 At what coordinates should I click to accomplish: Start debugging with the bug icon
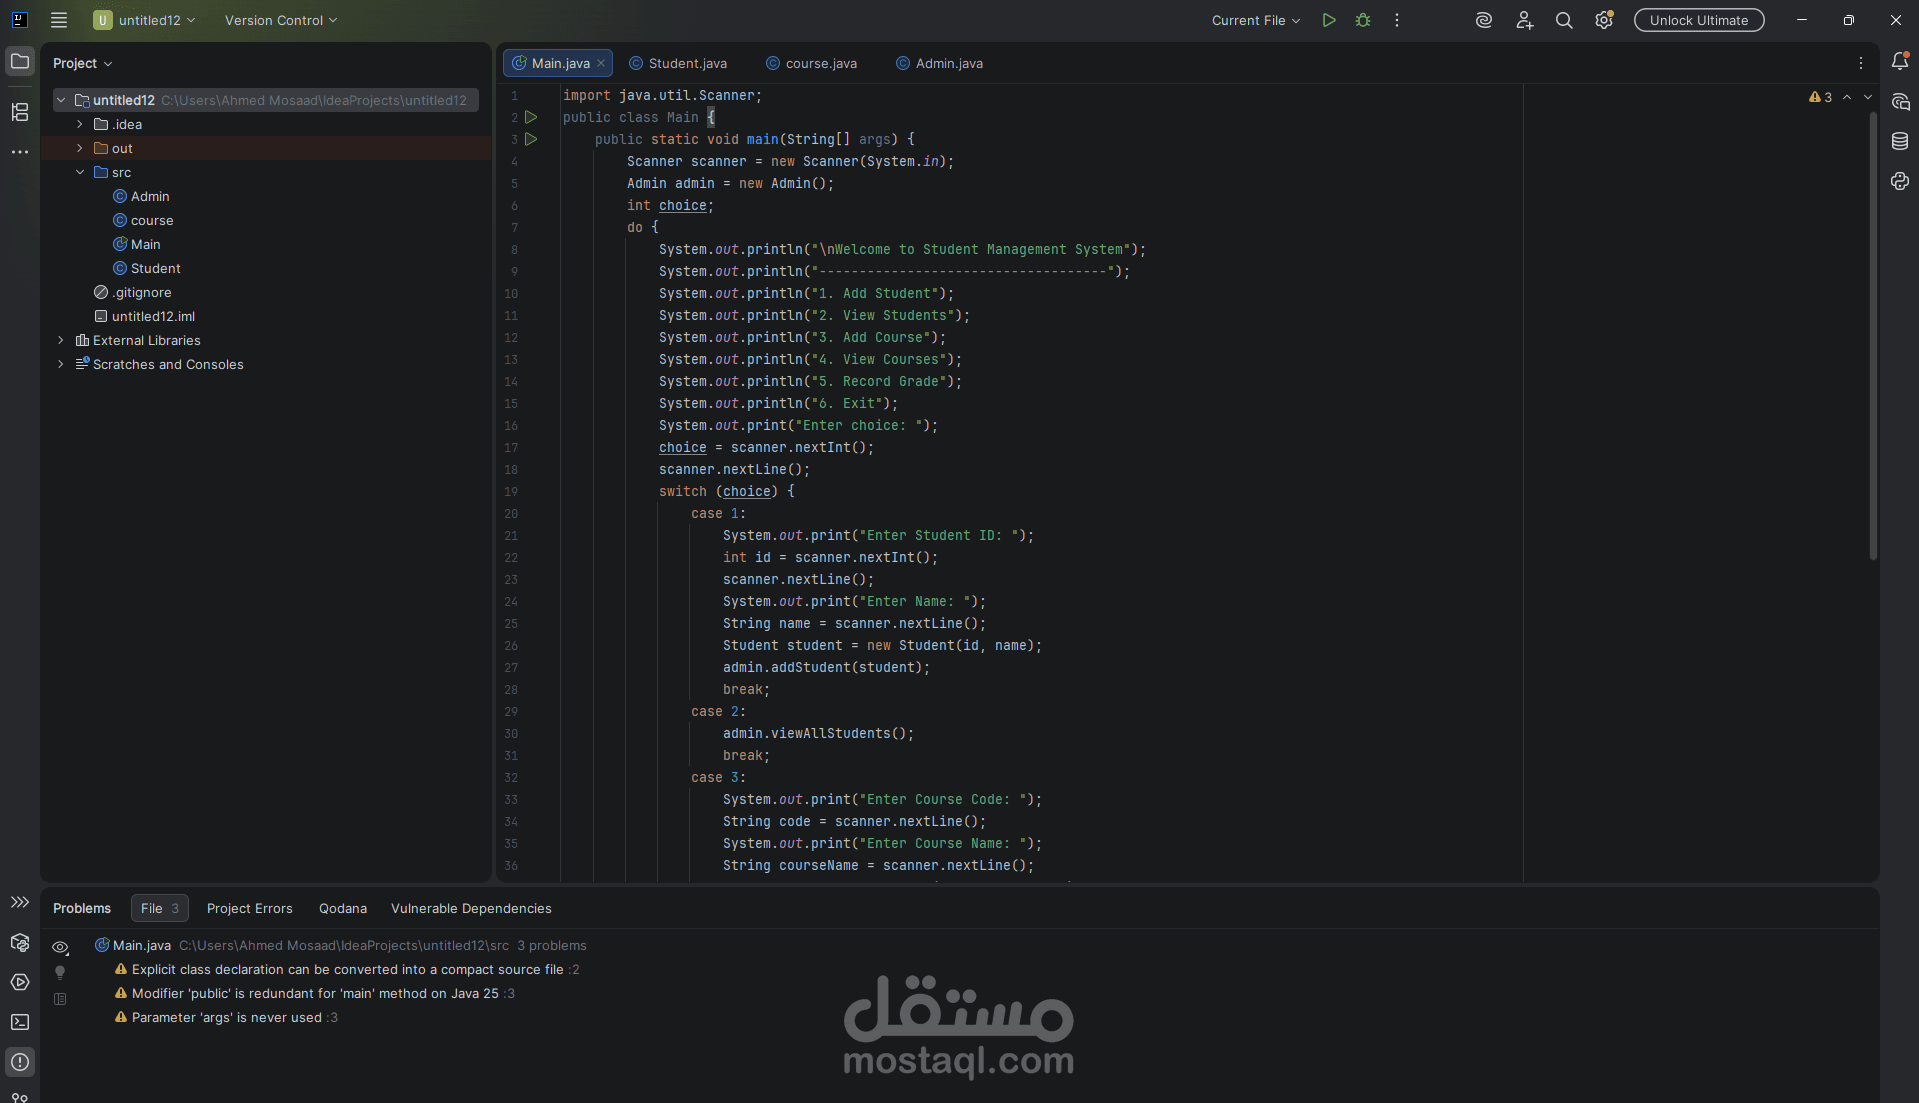tap(1362, 20)
